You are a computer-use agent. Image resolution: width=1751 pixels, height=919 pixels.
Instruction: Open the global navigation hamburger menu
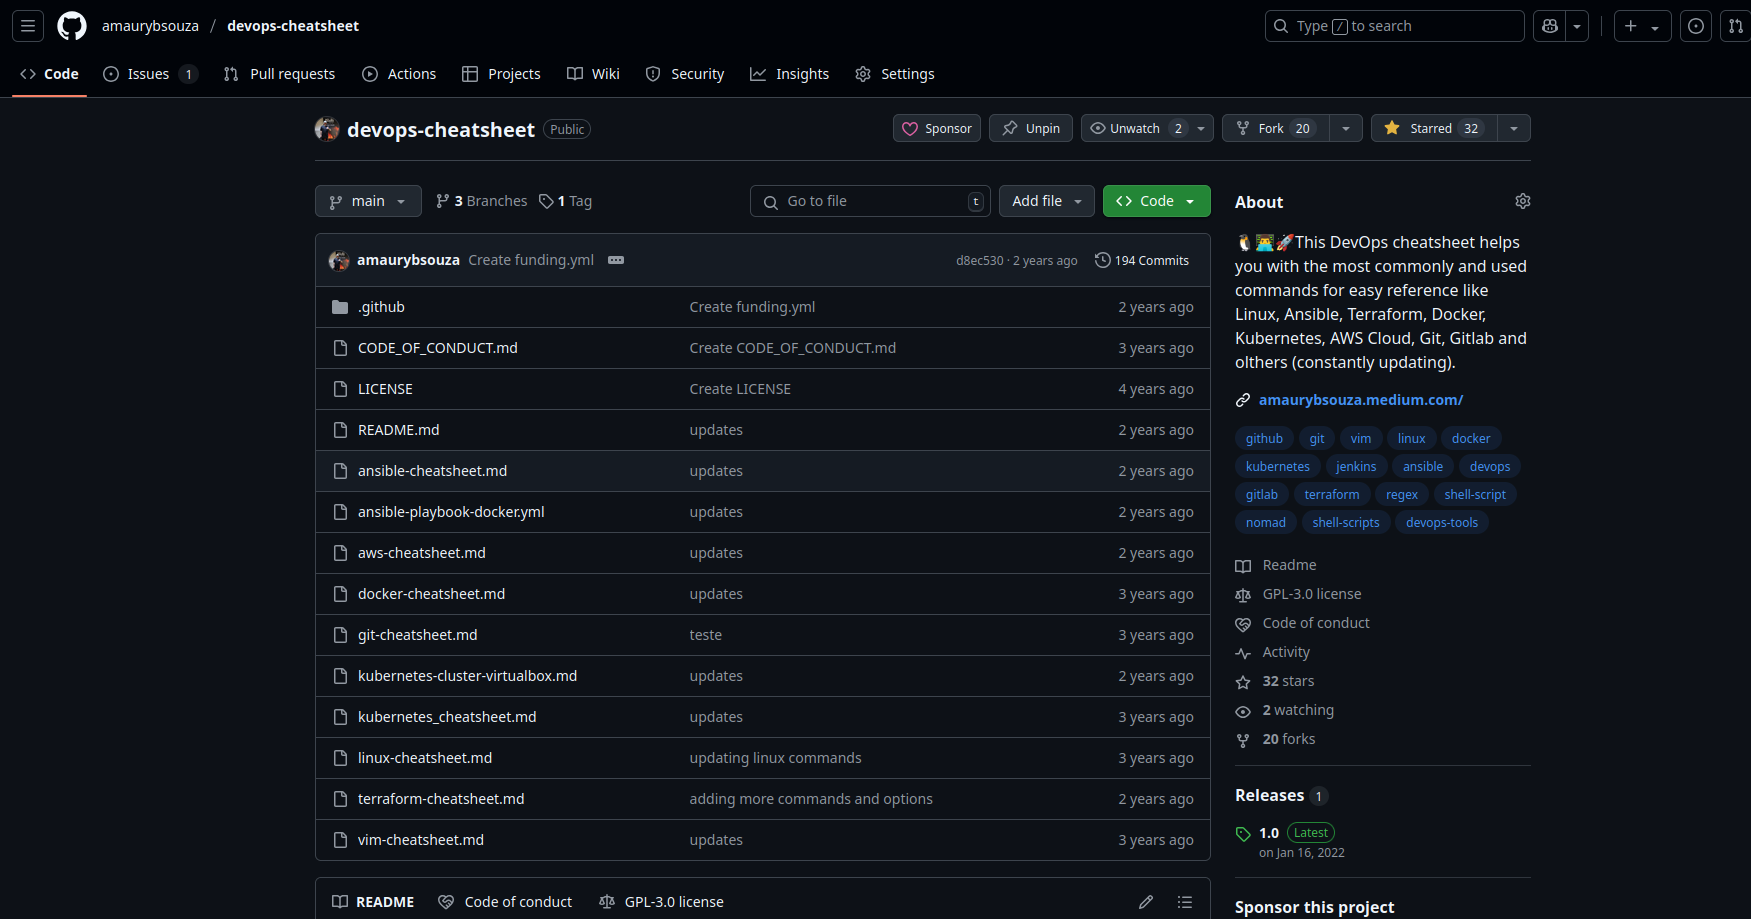point(28,26)
